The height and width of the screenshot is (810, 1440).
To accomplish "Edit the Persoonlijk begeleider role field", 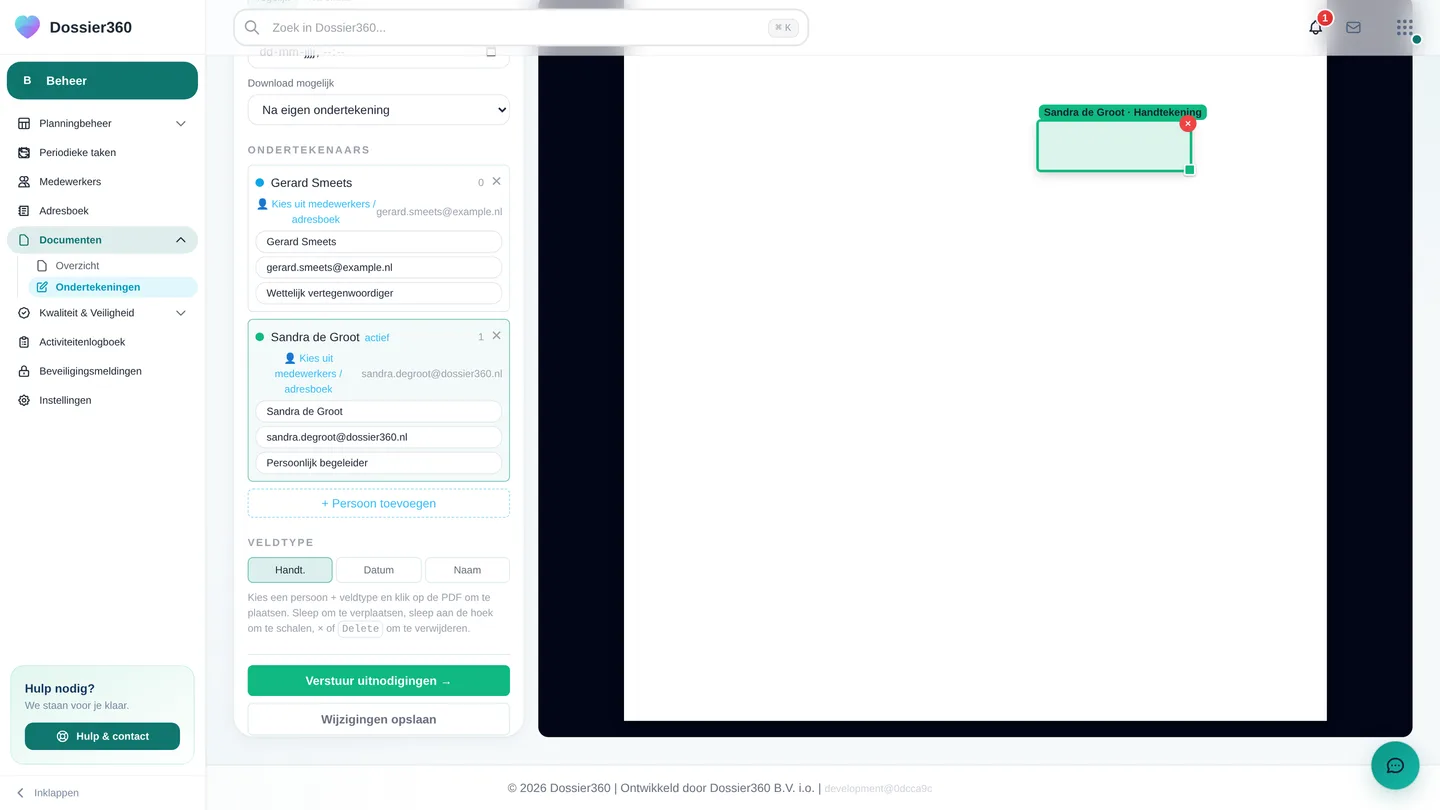I will [x=378, y=463].
